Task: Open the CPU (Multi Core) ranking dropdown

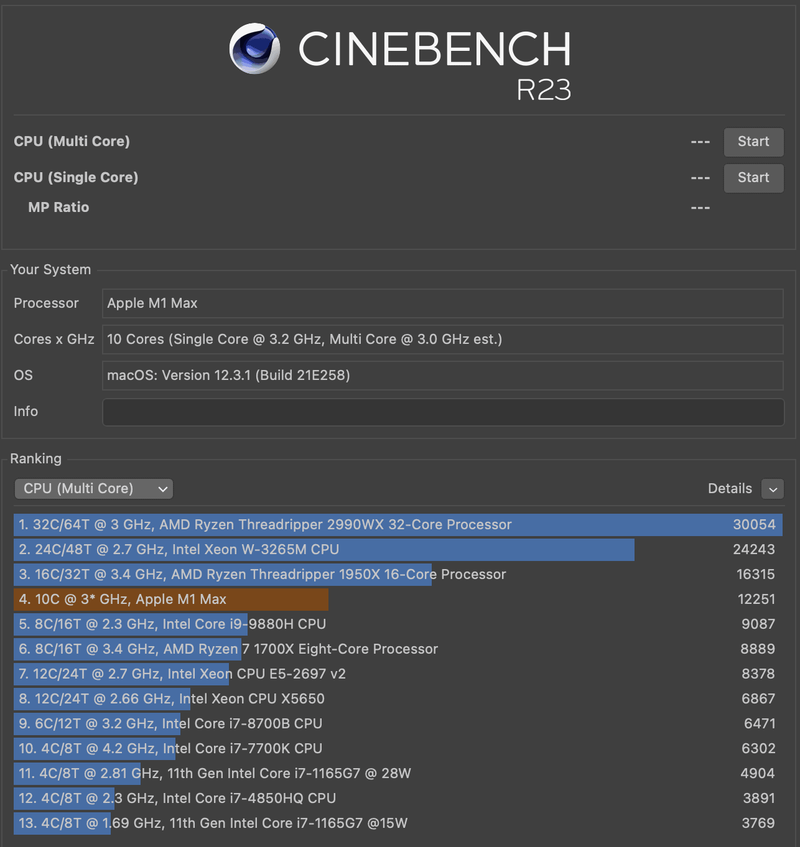Action: click(x=94, y=489)
